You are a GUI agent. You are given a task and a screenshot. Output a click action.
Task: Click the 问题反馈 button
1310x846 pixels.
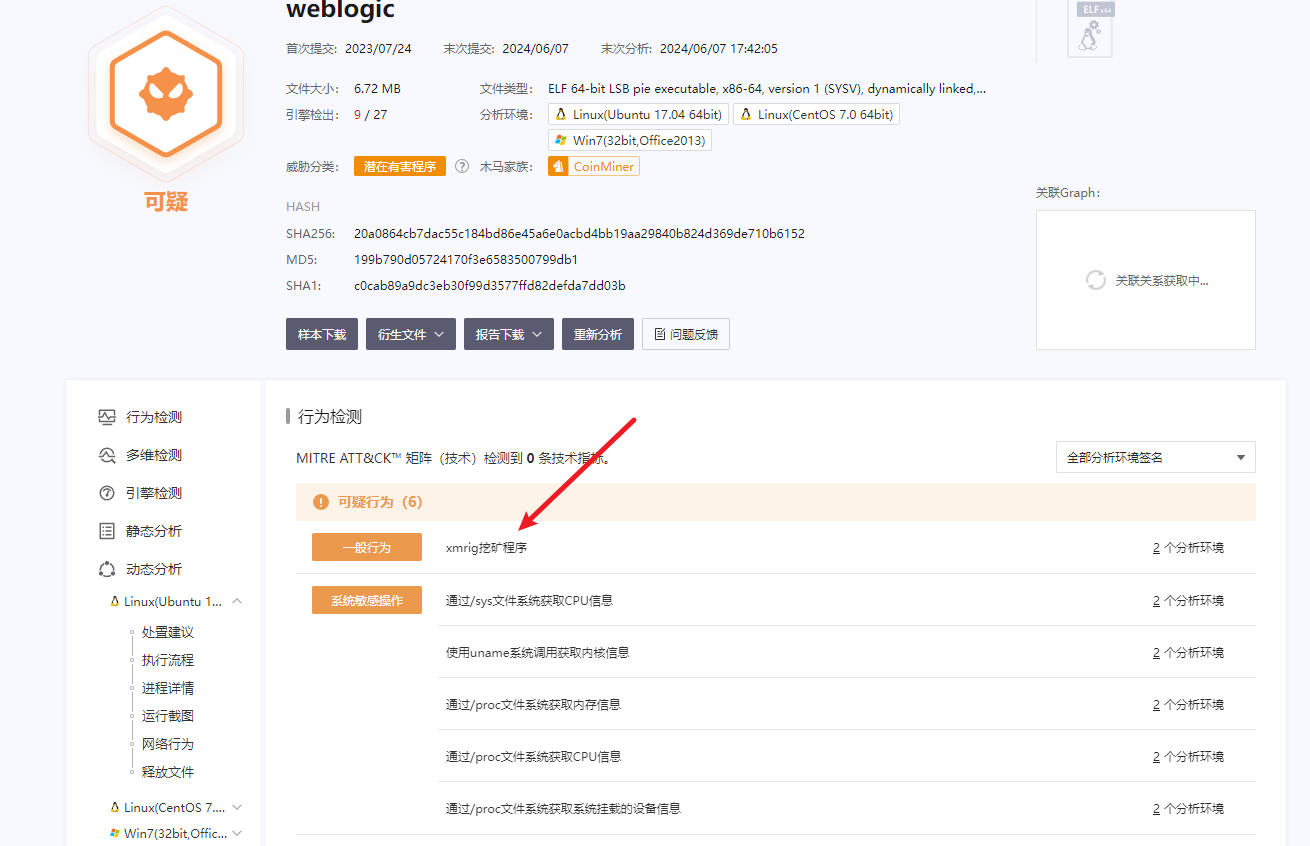tap(686, 334)
